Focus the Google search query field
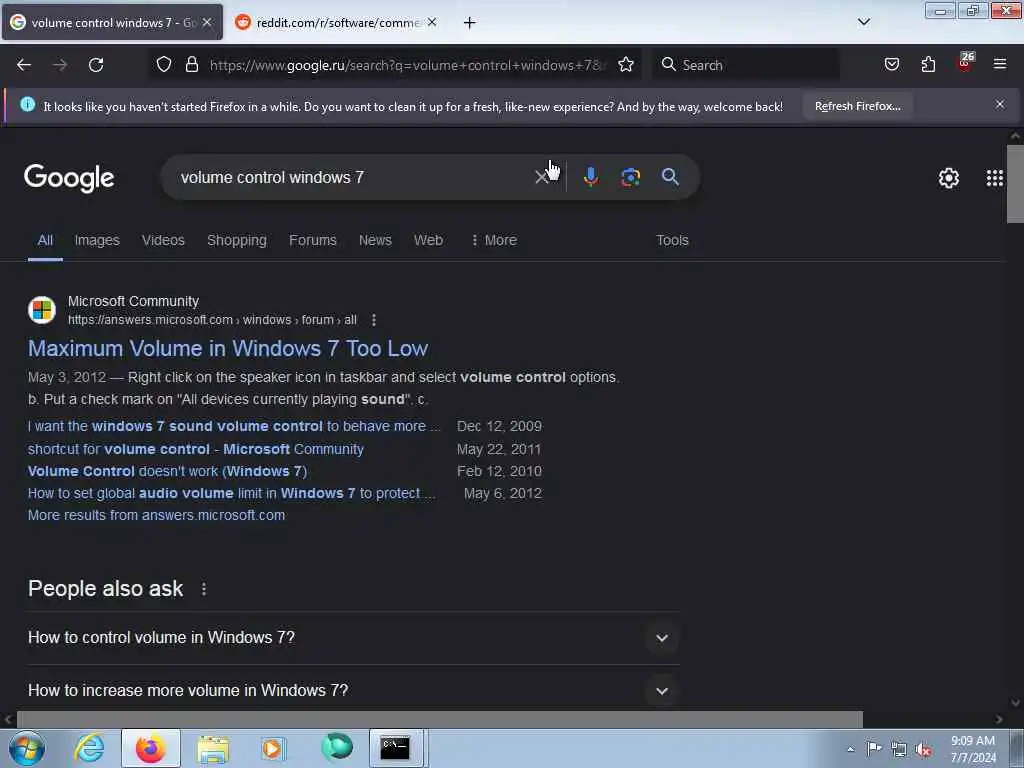The width and height of the screenshot is (1024, 768). 353,177
